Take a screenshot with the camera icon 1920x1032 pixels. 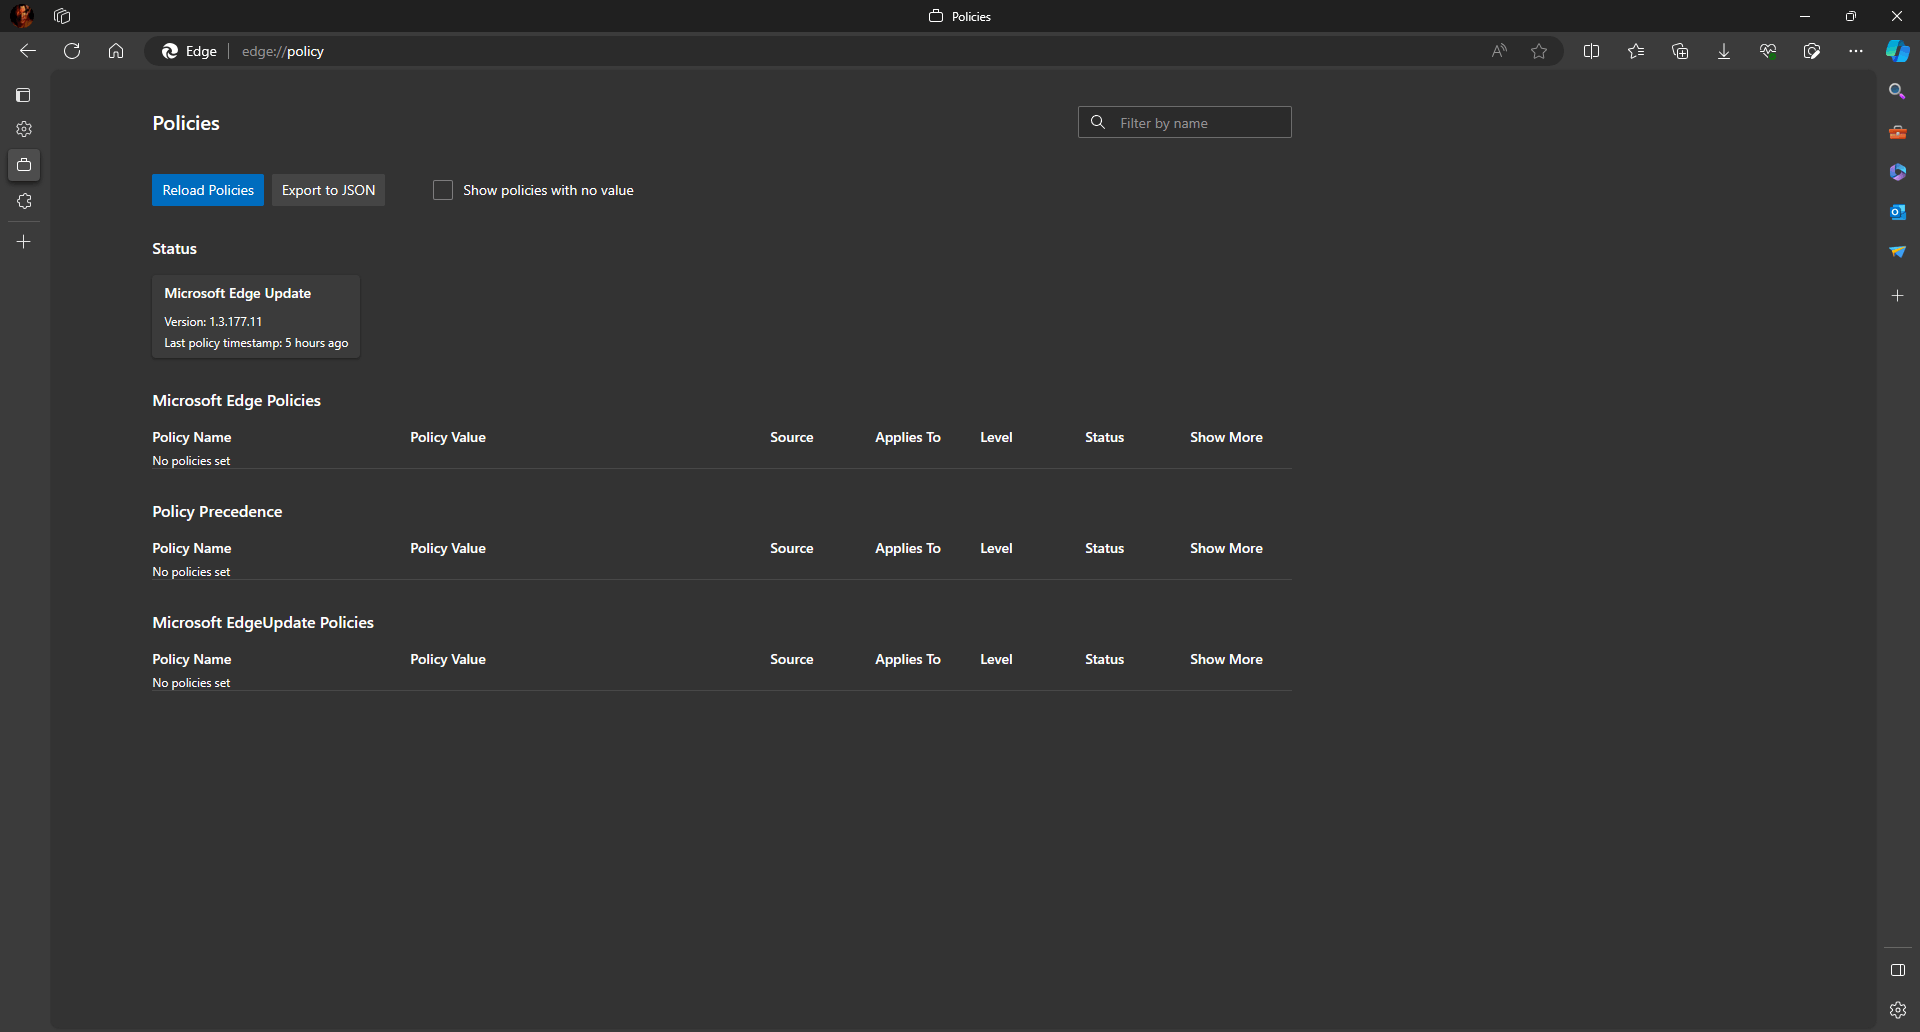(1812, 51)
